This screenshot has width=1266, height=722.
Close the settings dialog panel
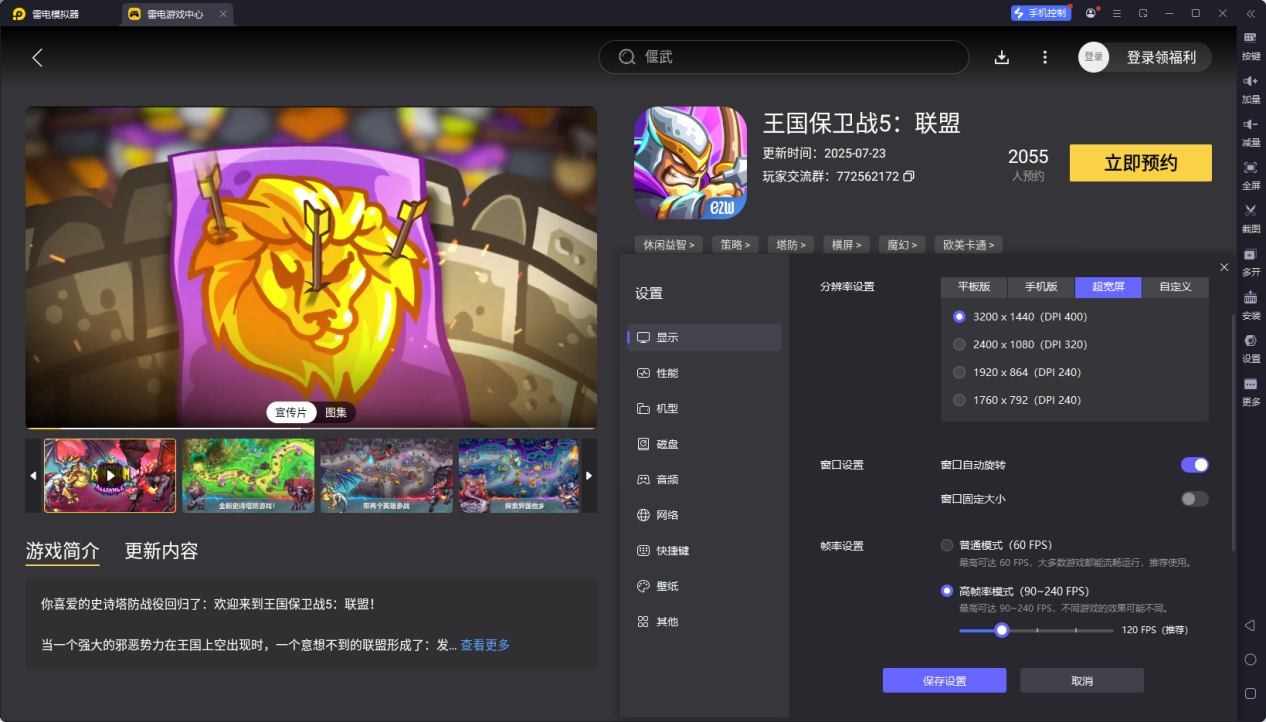click(x=1224, y=267)
